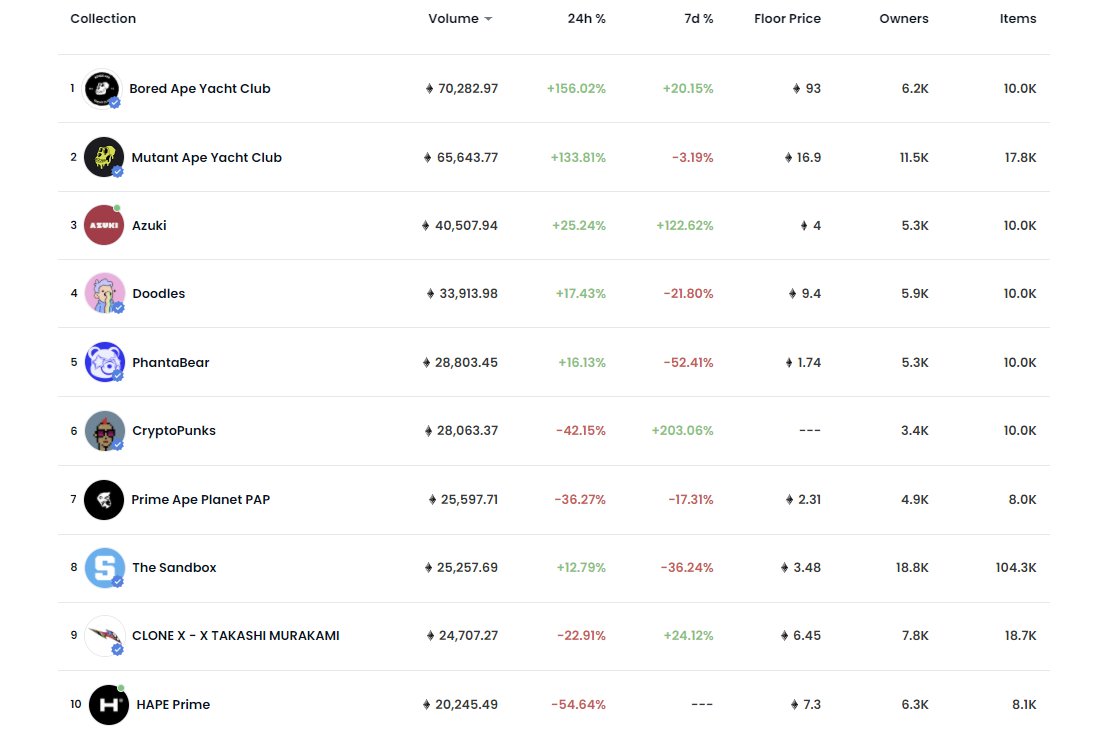Click HAPE Prime floor price 7.3
This screenshot has width=1100, height=736.
812,704
